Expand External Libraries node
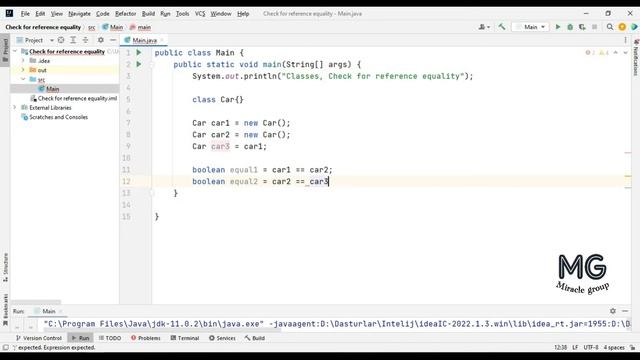The image size is (640, 360). (x=15, y=108)
